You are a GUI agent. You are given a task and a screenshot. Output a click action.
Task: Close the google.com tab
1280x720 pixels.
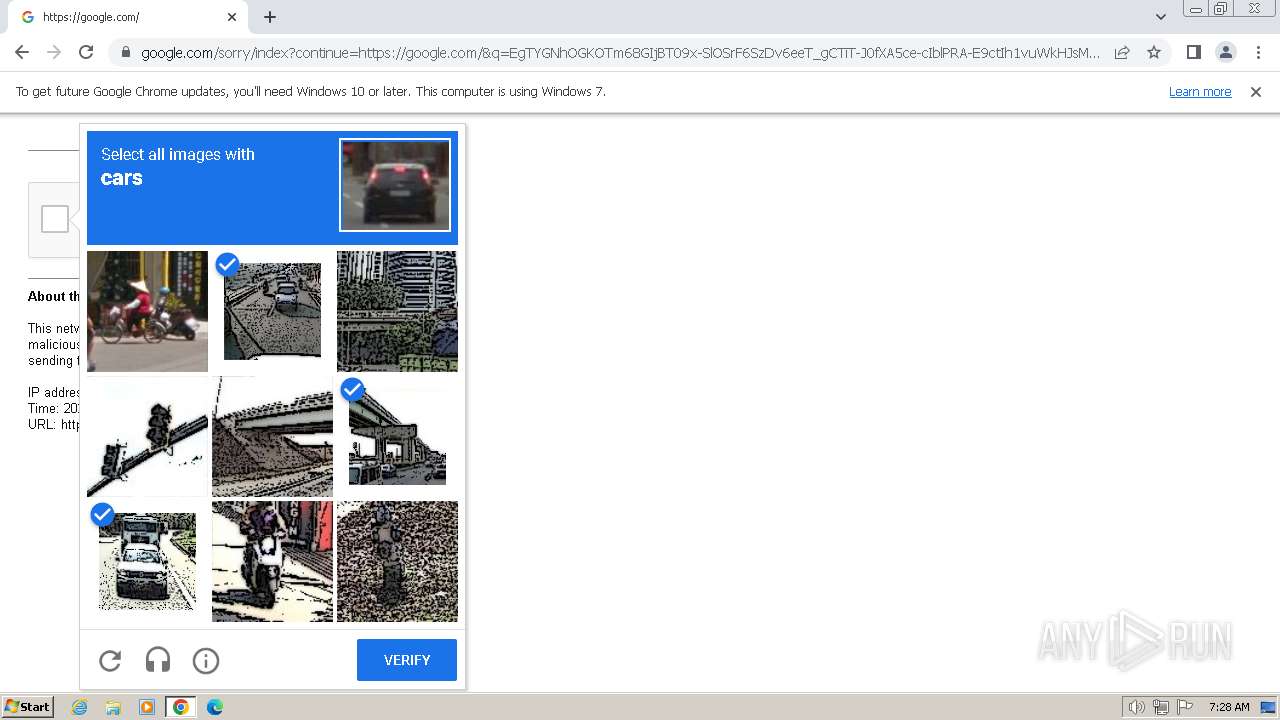(x=232, y=17)
